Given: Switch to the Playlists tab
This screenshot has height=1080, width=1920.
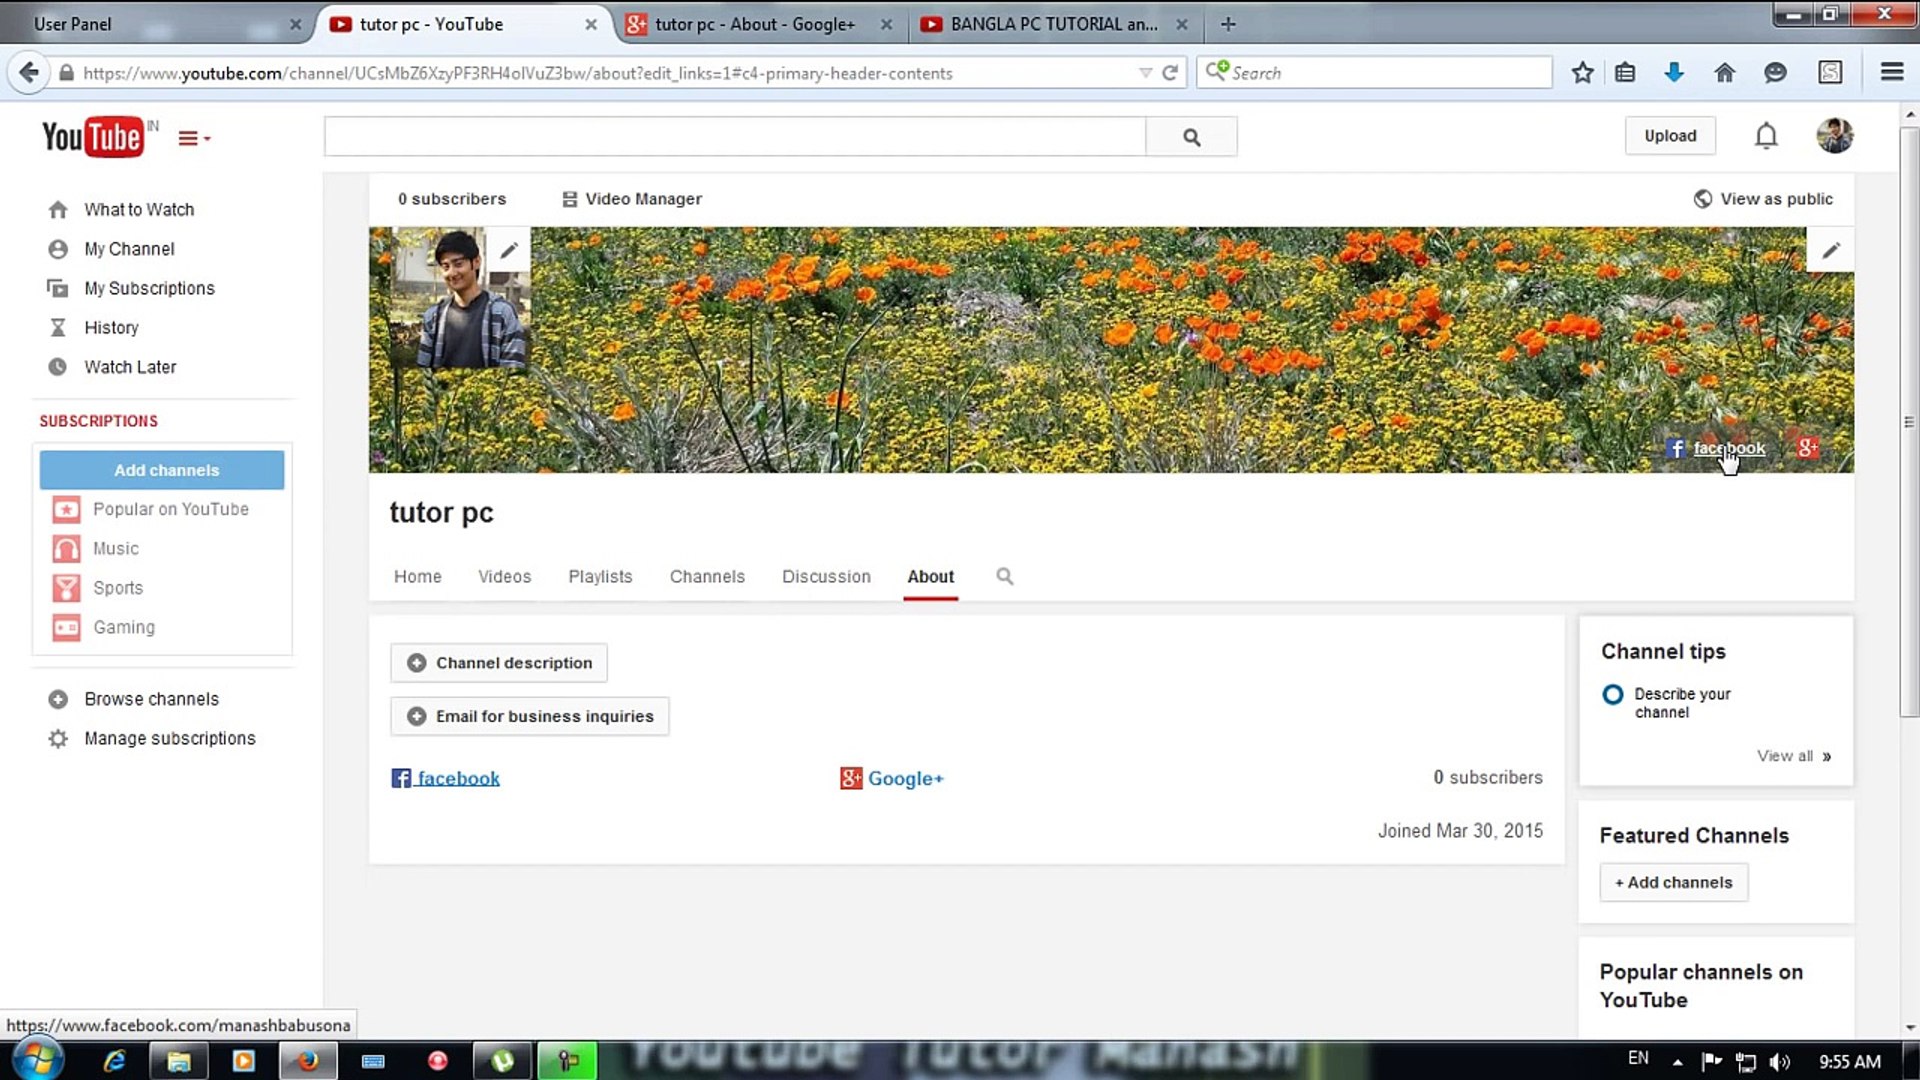Looking at the screenshot, I should [x=600, y=577].
